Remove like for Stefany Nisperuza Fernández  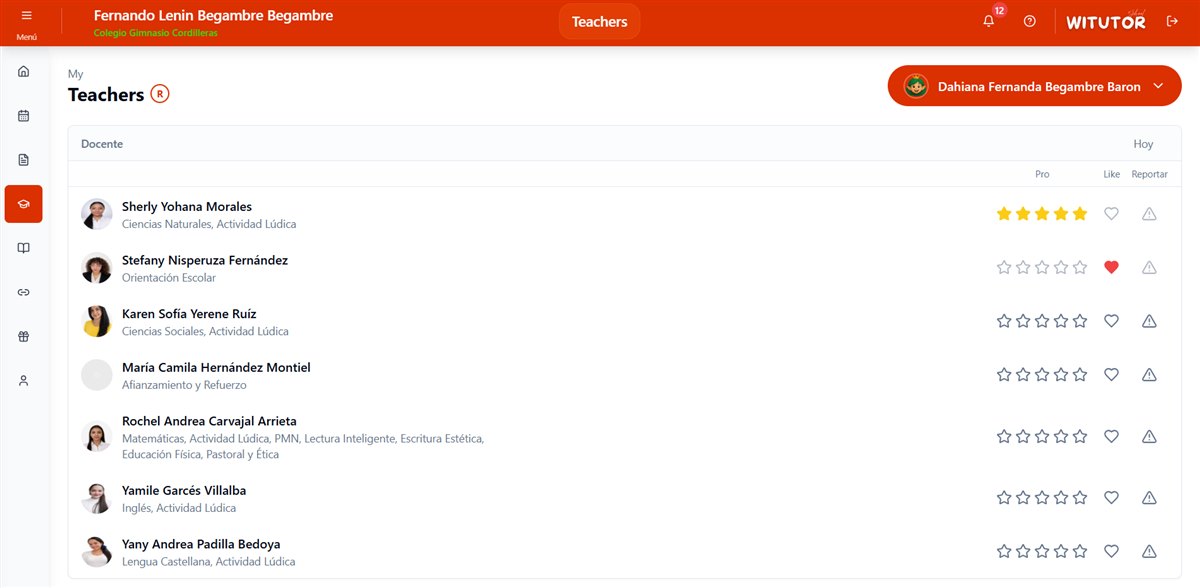point(1111,267)
